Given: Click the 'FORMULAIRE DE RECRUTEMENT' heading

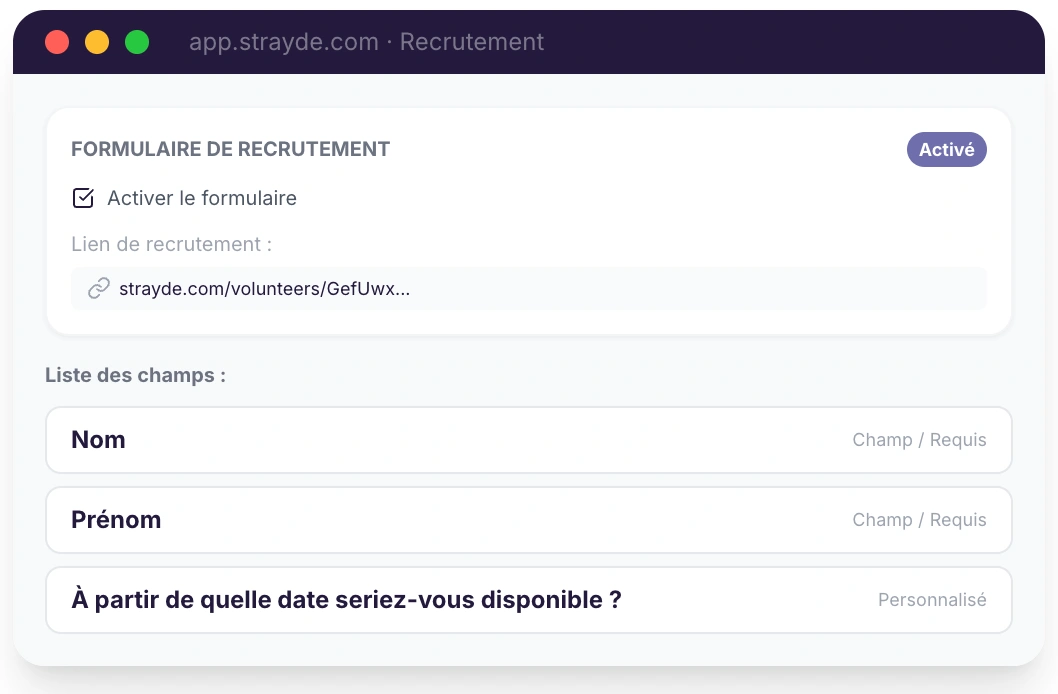Looking at the screenshot, I should tap(230, 148).
